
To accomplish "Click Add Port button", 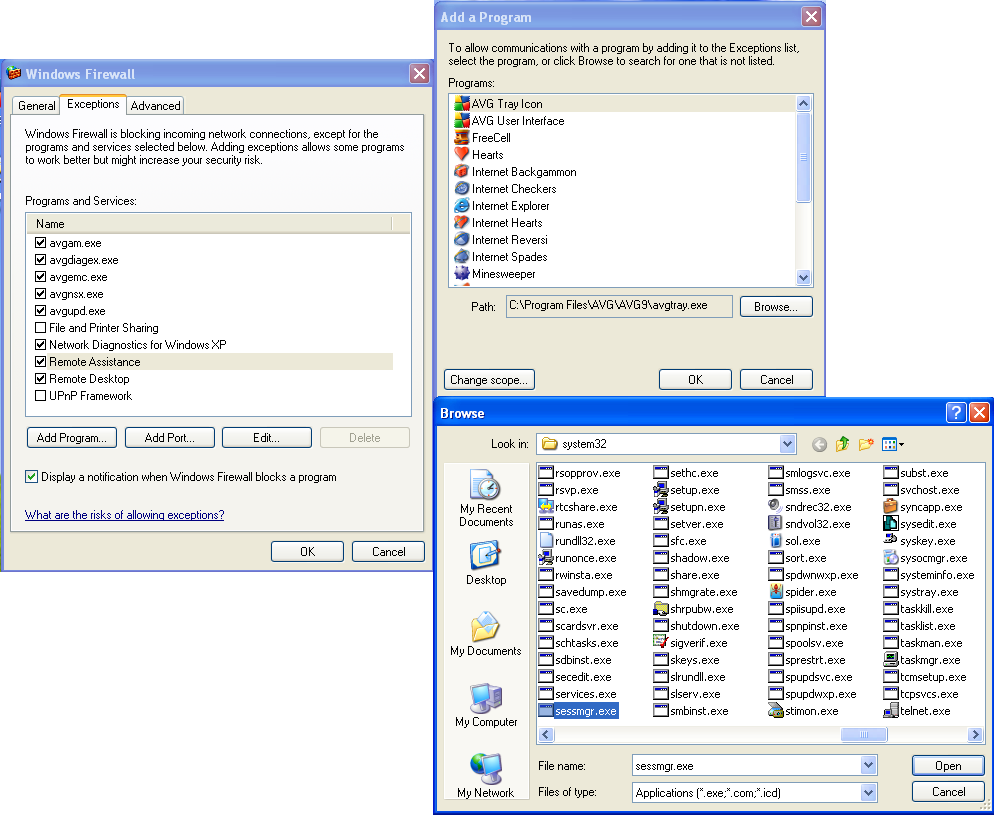I will click(x=169, y=438).
